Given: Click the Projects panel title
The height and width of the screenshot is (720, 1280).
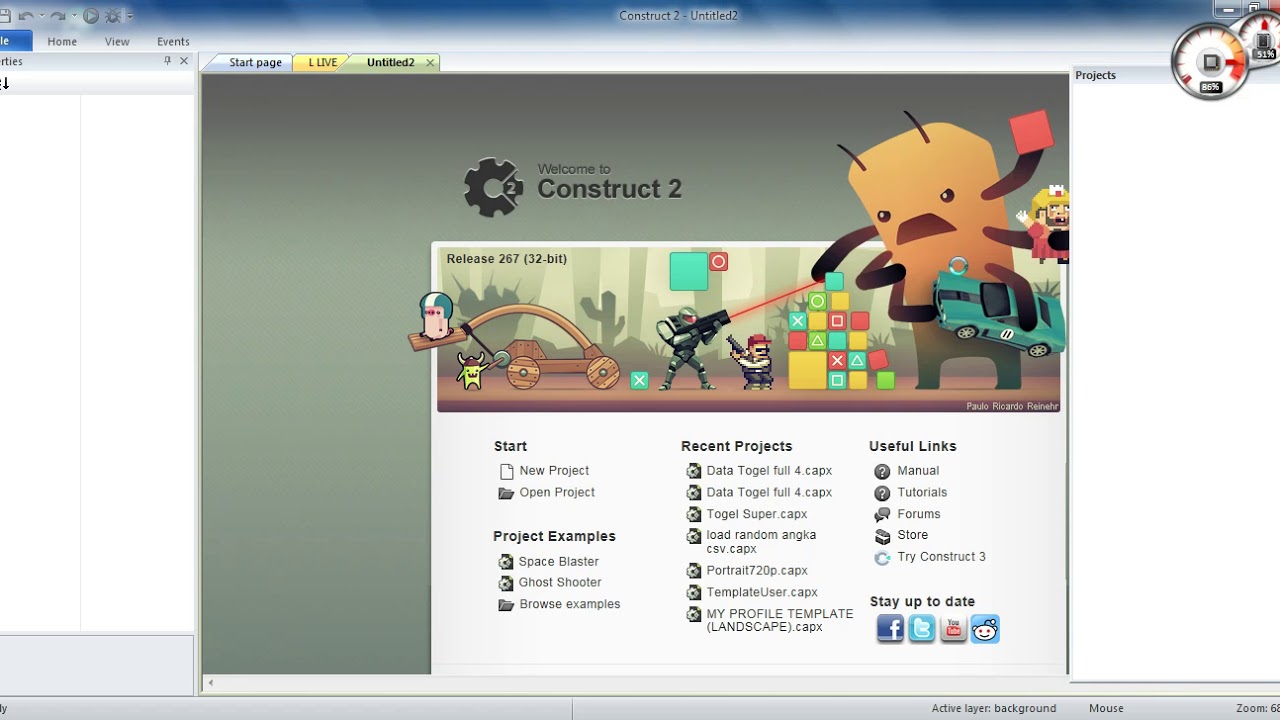Looking at the screenshot, I should pos(1095,75).
